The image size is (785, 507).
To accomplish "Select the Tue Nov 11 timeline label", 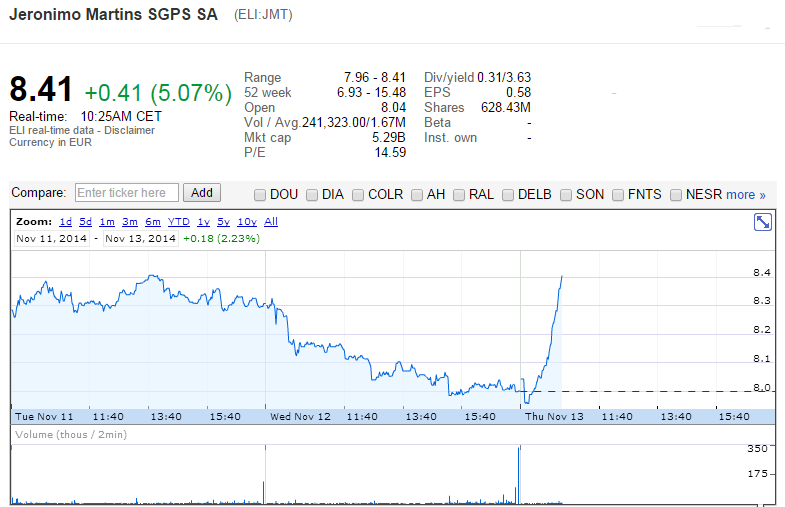I will [44, 416].
